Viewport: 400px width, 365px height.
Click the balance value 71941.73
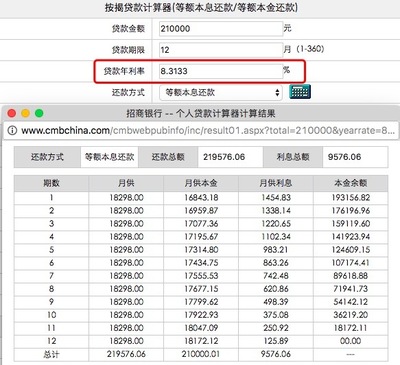[x=351, y=289]
